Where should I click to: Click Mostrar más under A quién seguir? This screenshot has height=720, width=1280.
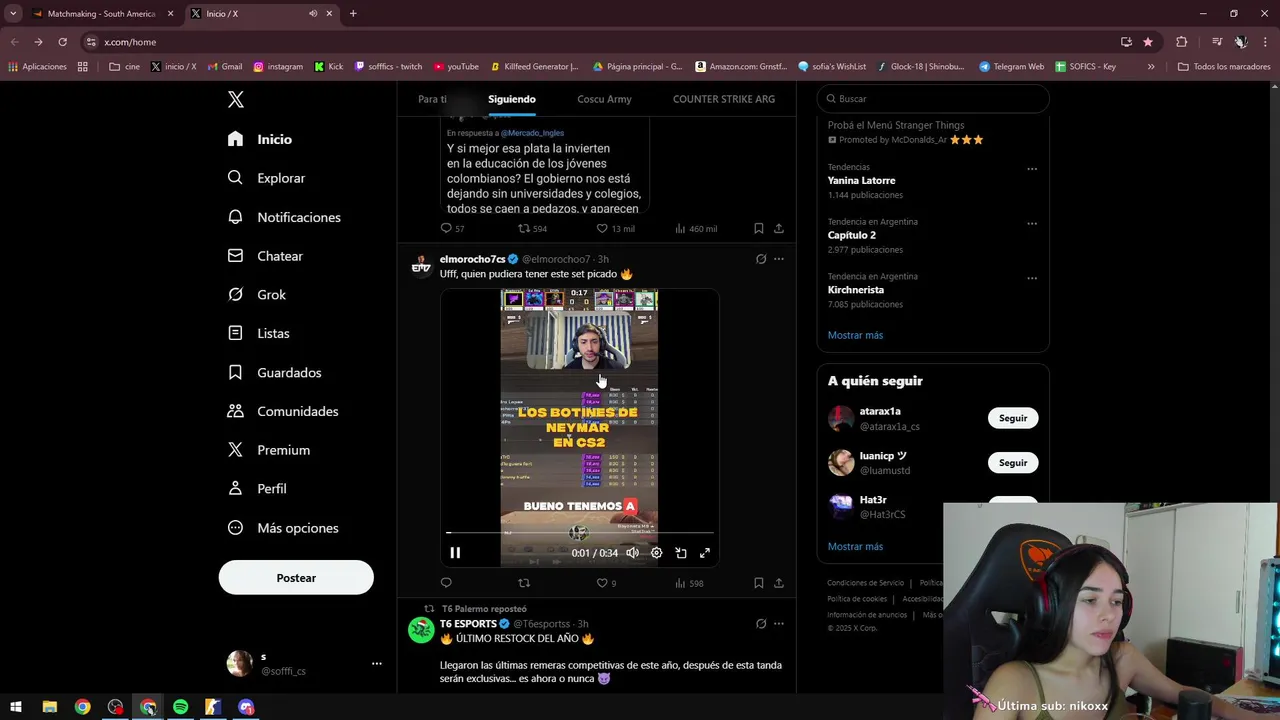coord(855,547)
